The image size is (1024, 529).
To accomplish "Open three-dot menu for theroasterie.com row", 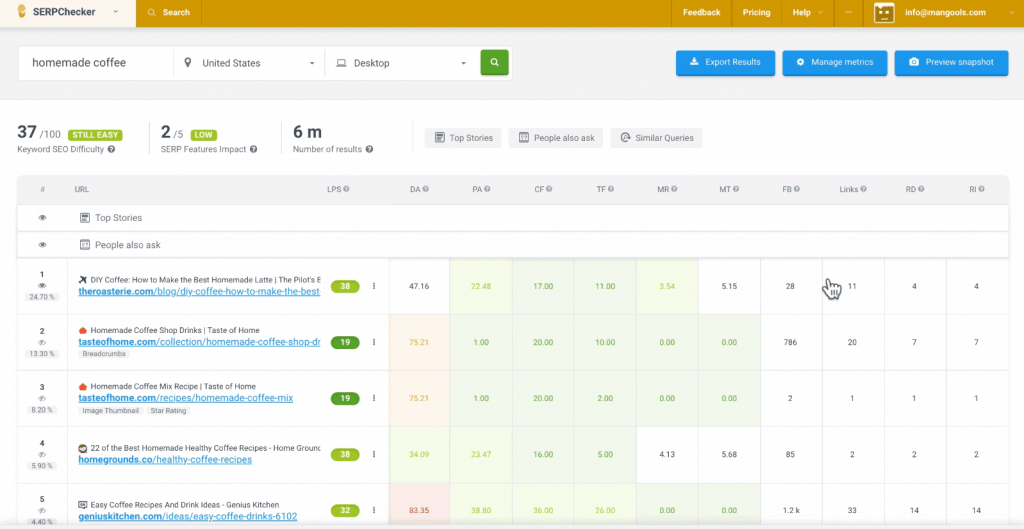I will tap(374, 286).
